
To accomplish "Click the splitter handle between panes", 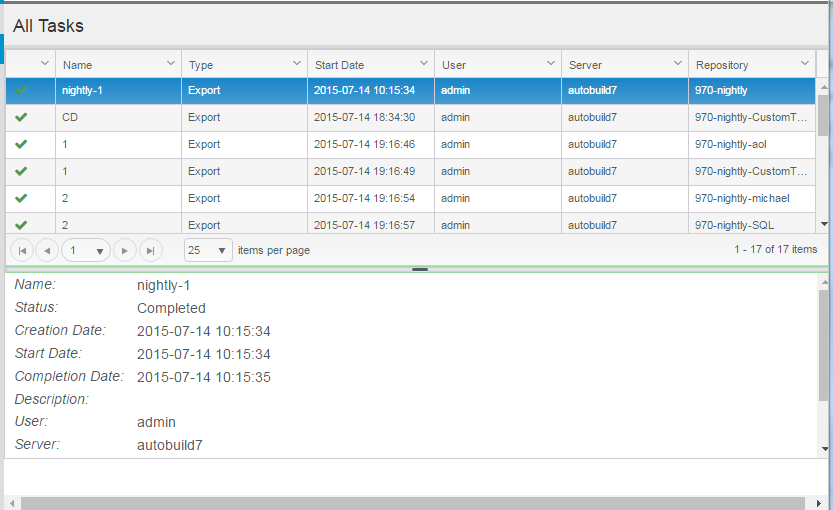I will point(420,269).
